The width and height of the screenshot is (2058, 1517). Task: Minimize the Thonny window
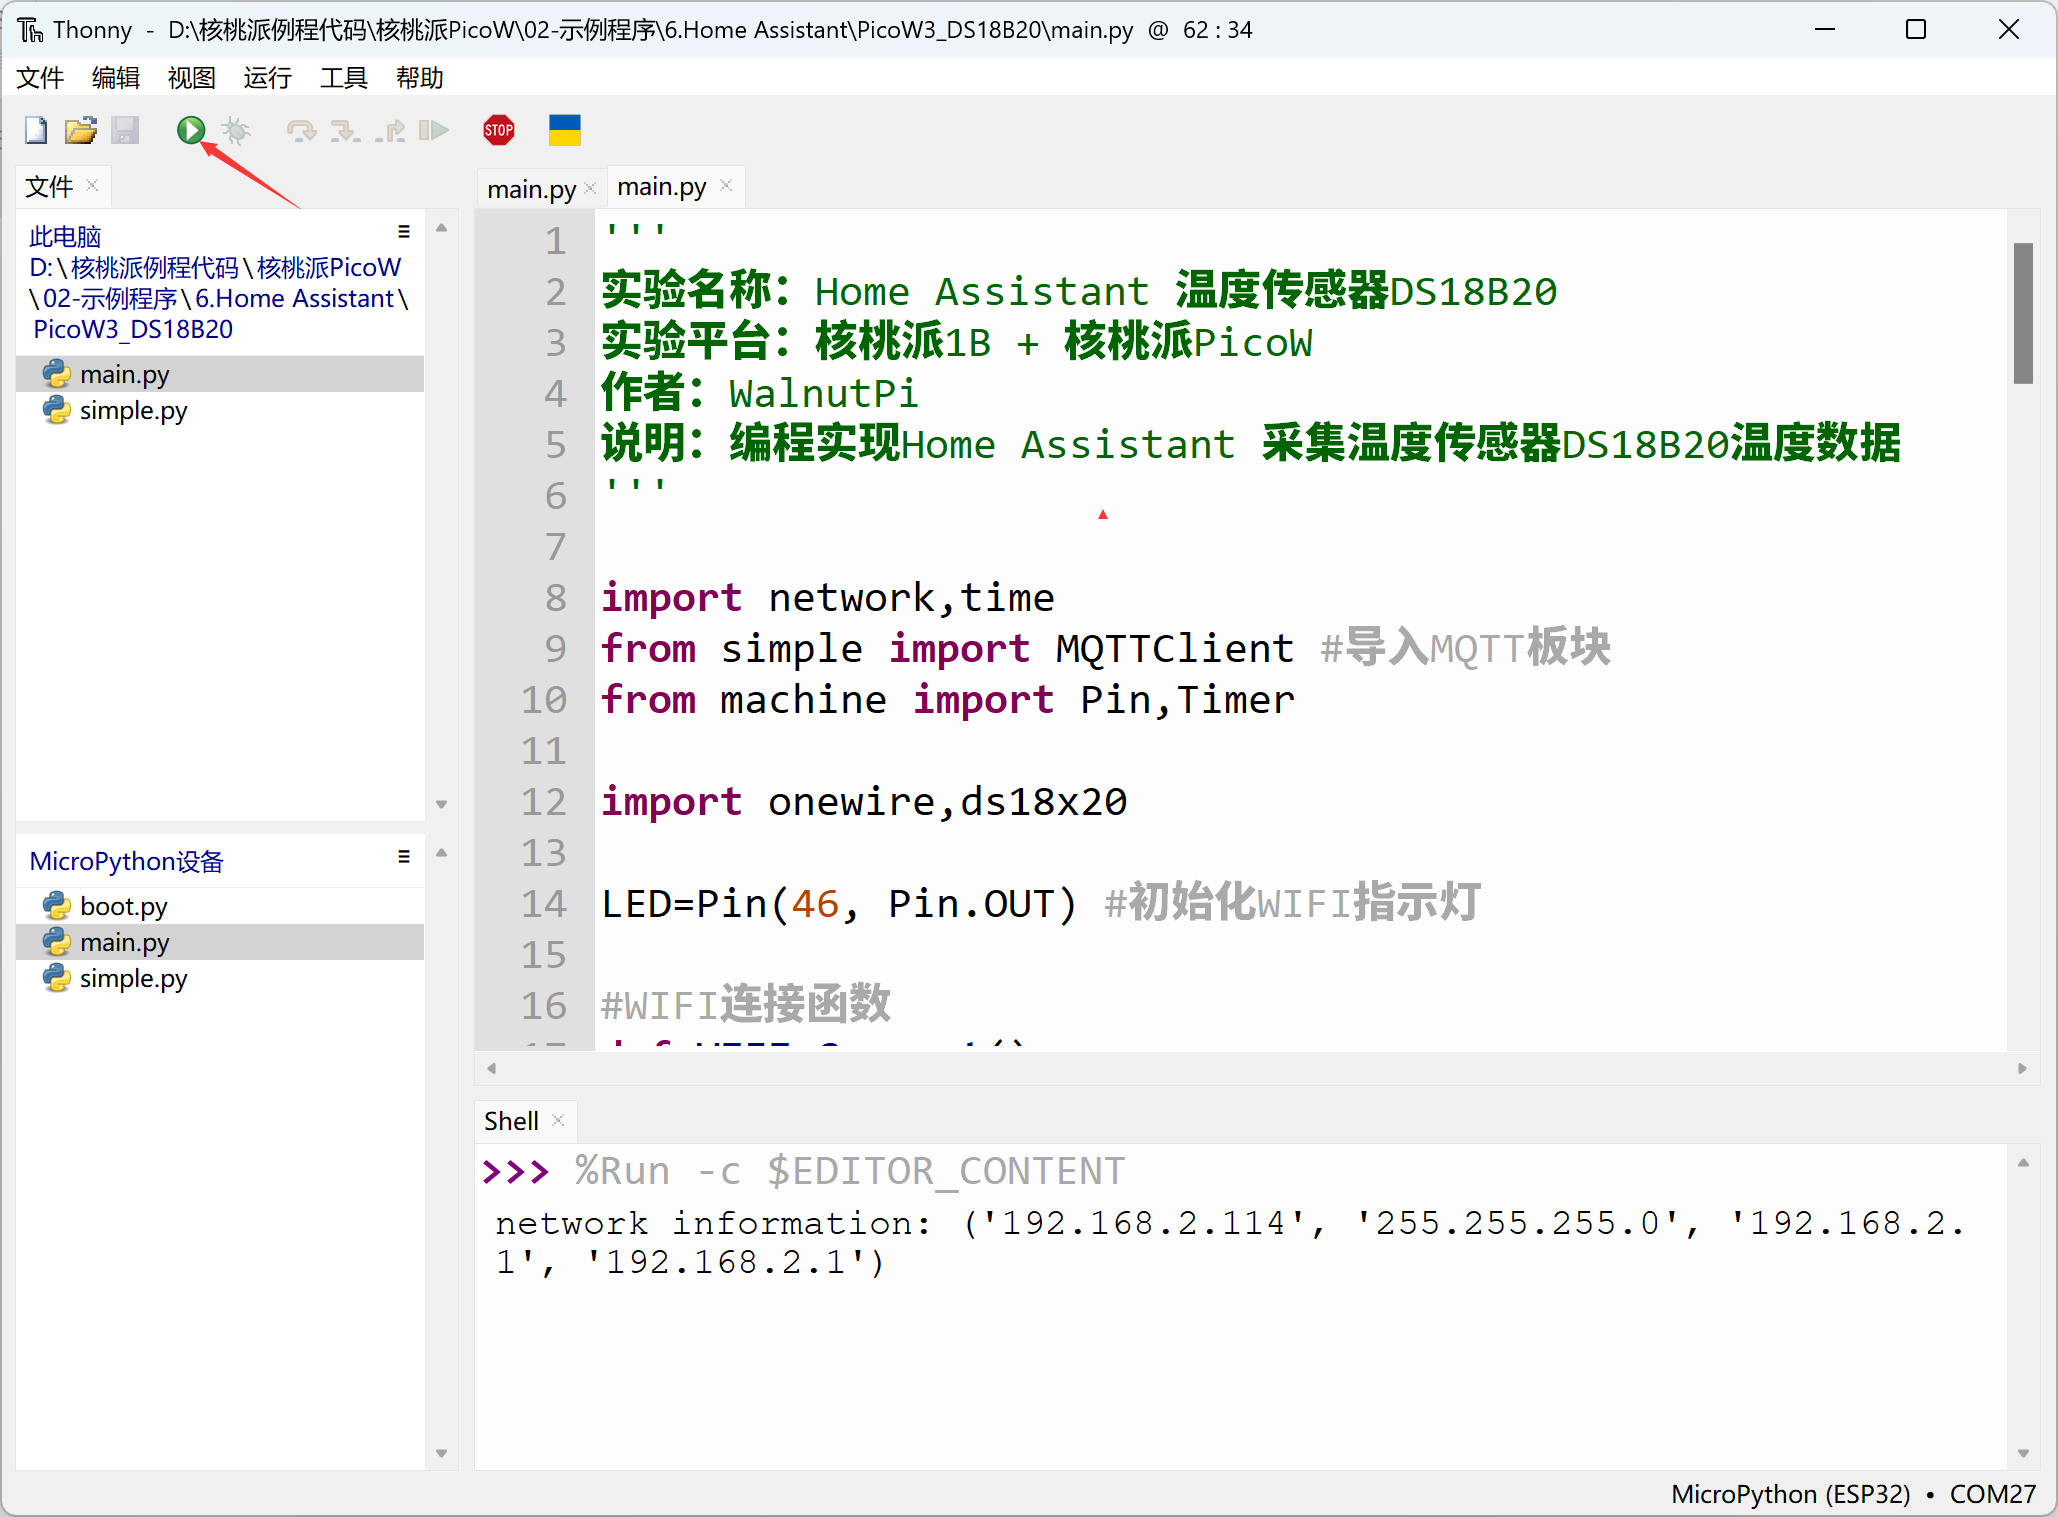click(x=1825, y=30)
